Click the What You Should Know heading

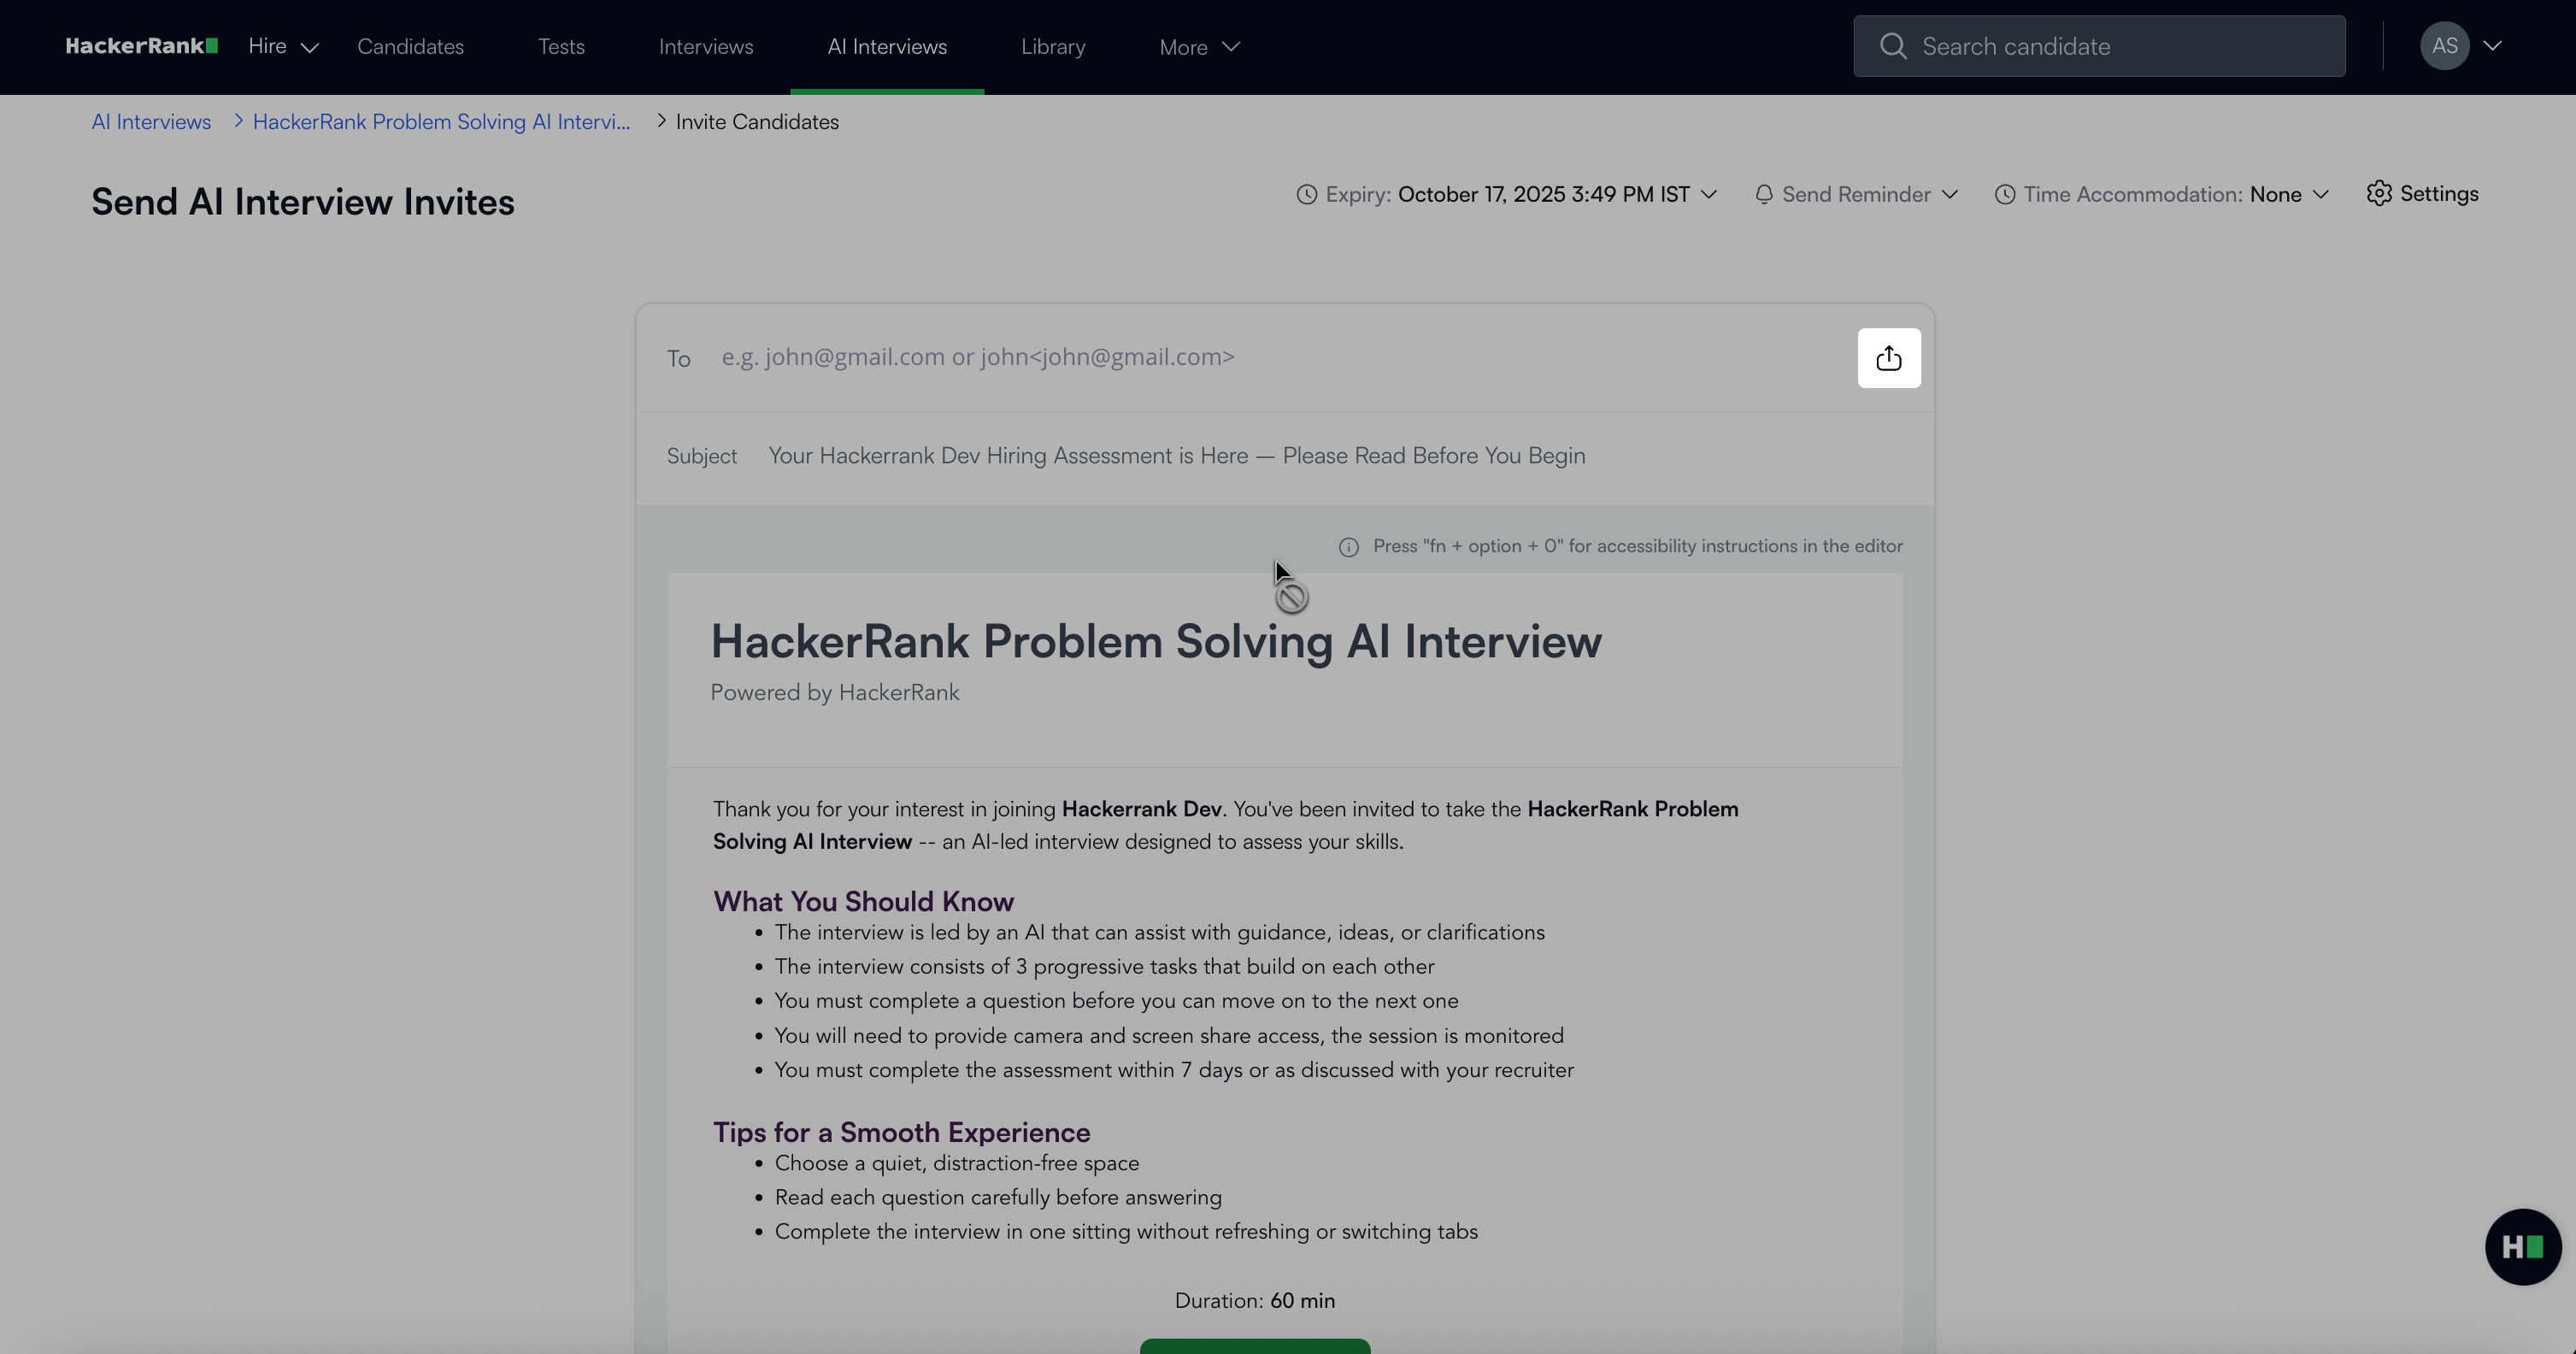click(863, 901)
